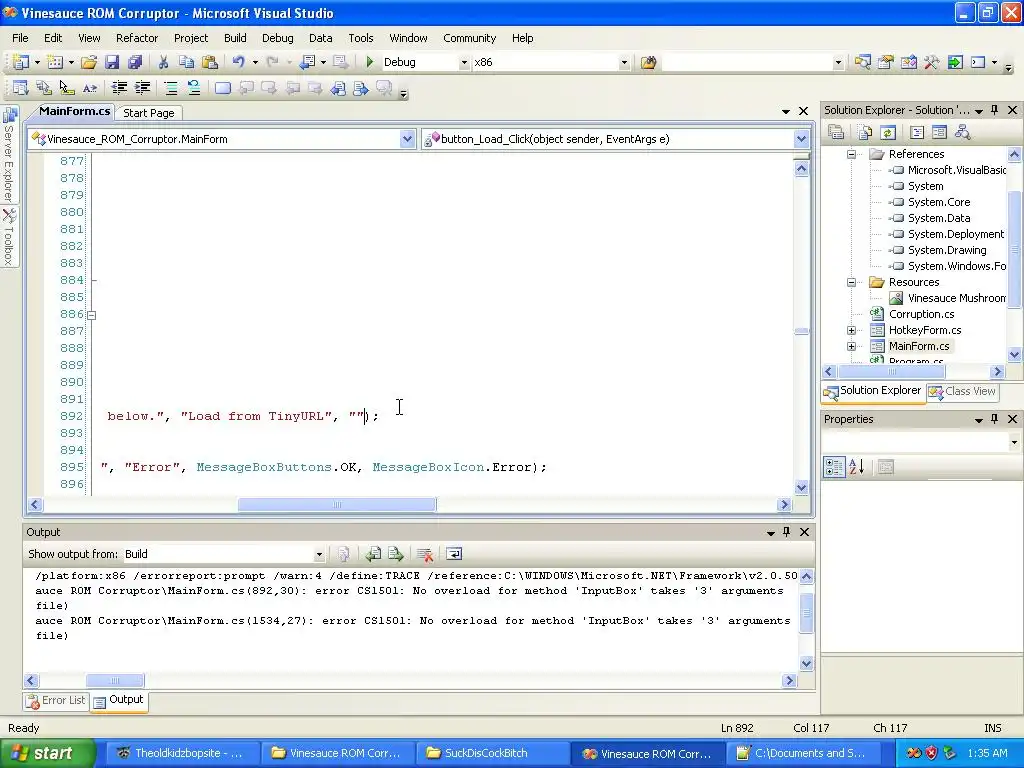This screenshot has width=1024, height=768.
Task: Open the Debug menu in menu bar
Action: pyautogui.click(x=278, y=38)
